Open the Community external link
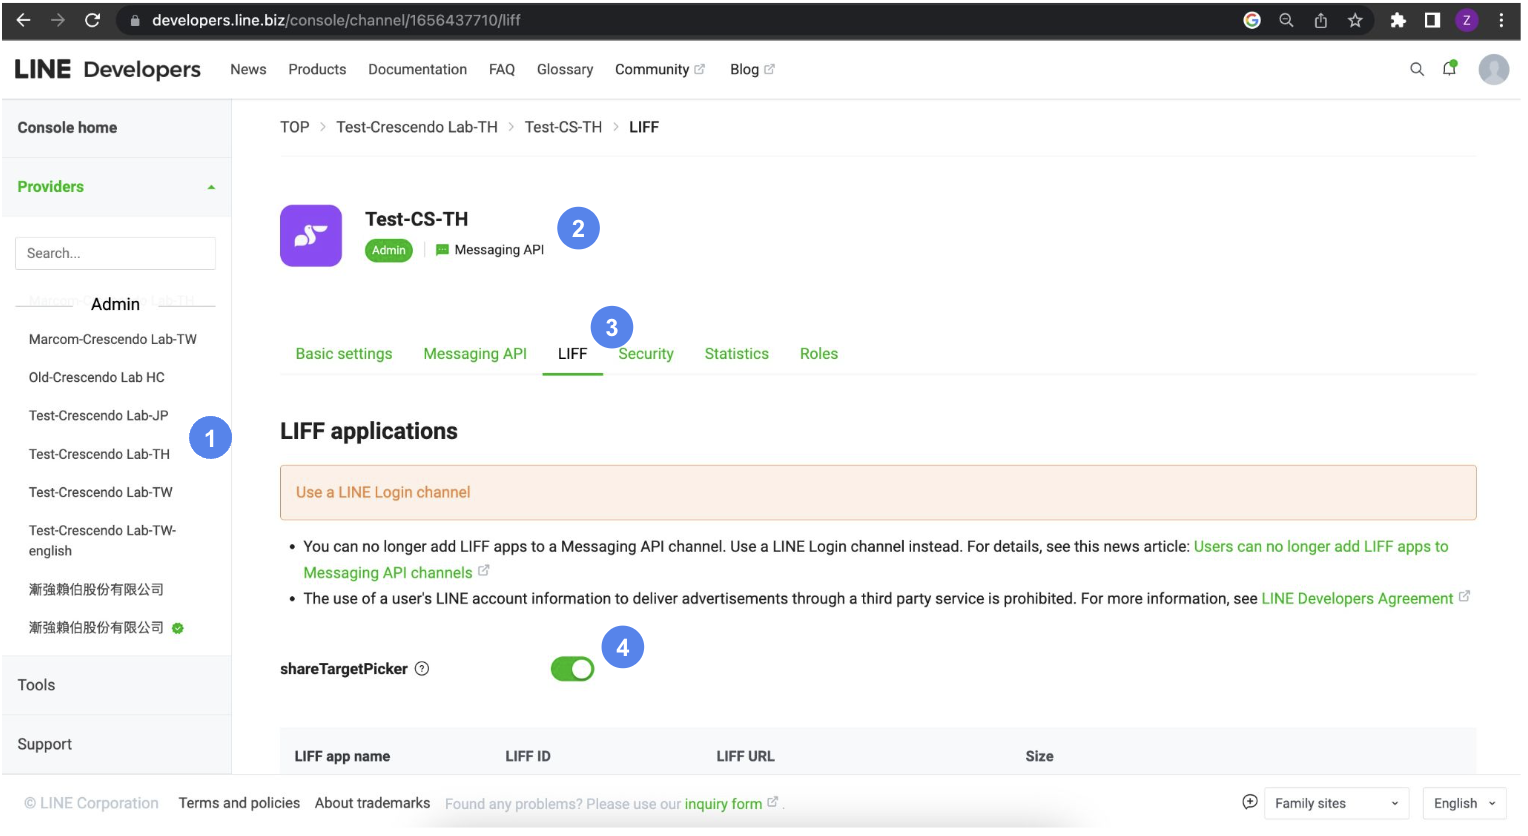 [x=660, y=69]
